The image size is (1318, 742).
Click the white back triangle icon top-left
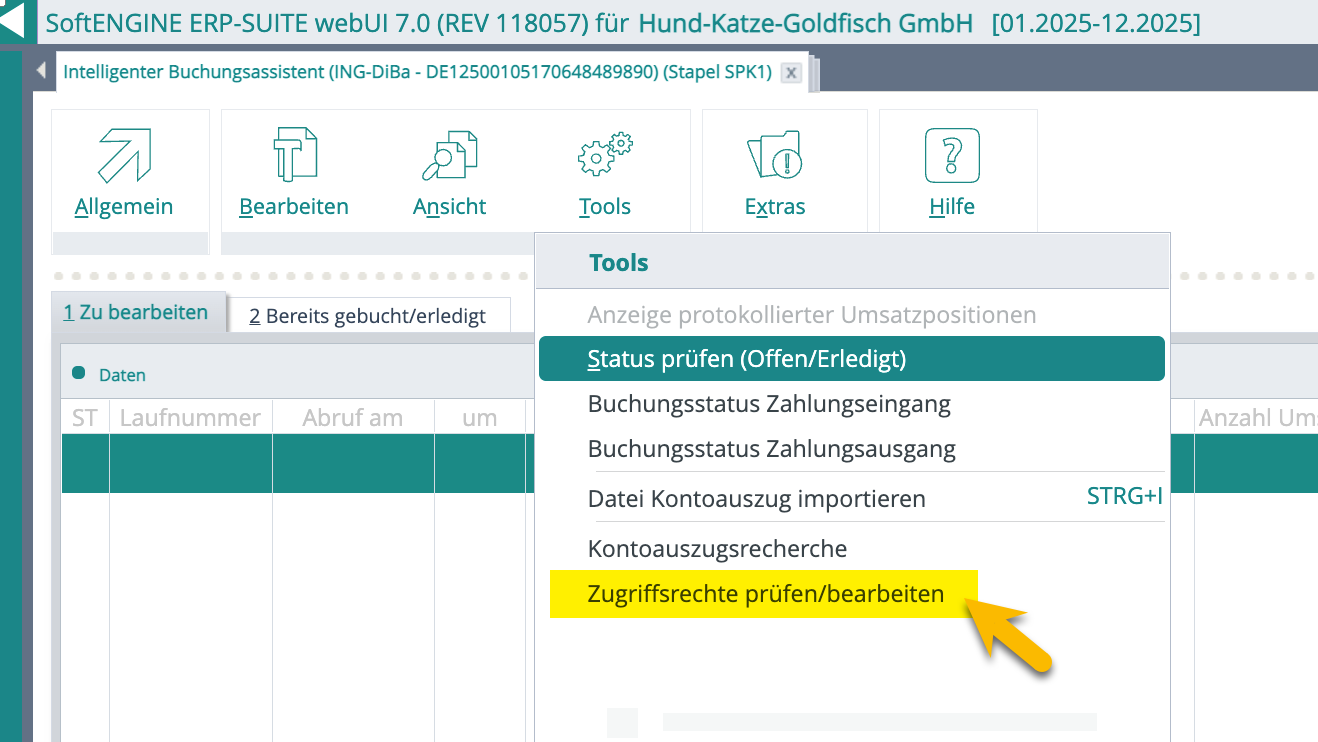pyautogui.click(x=15, y=21)
